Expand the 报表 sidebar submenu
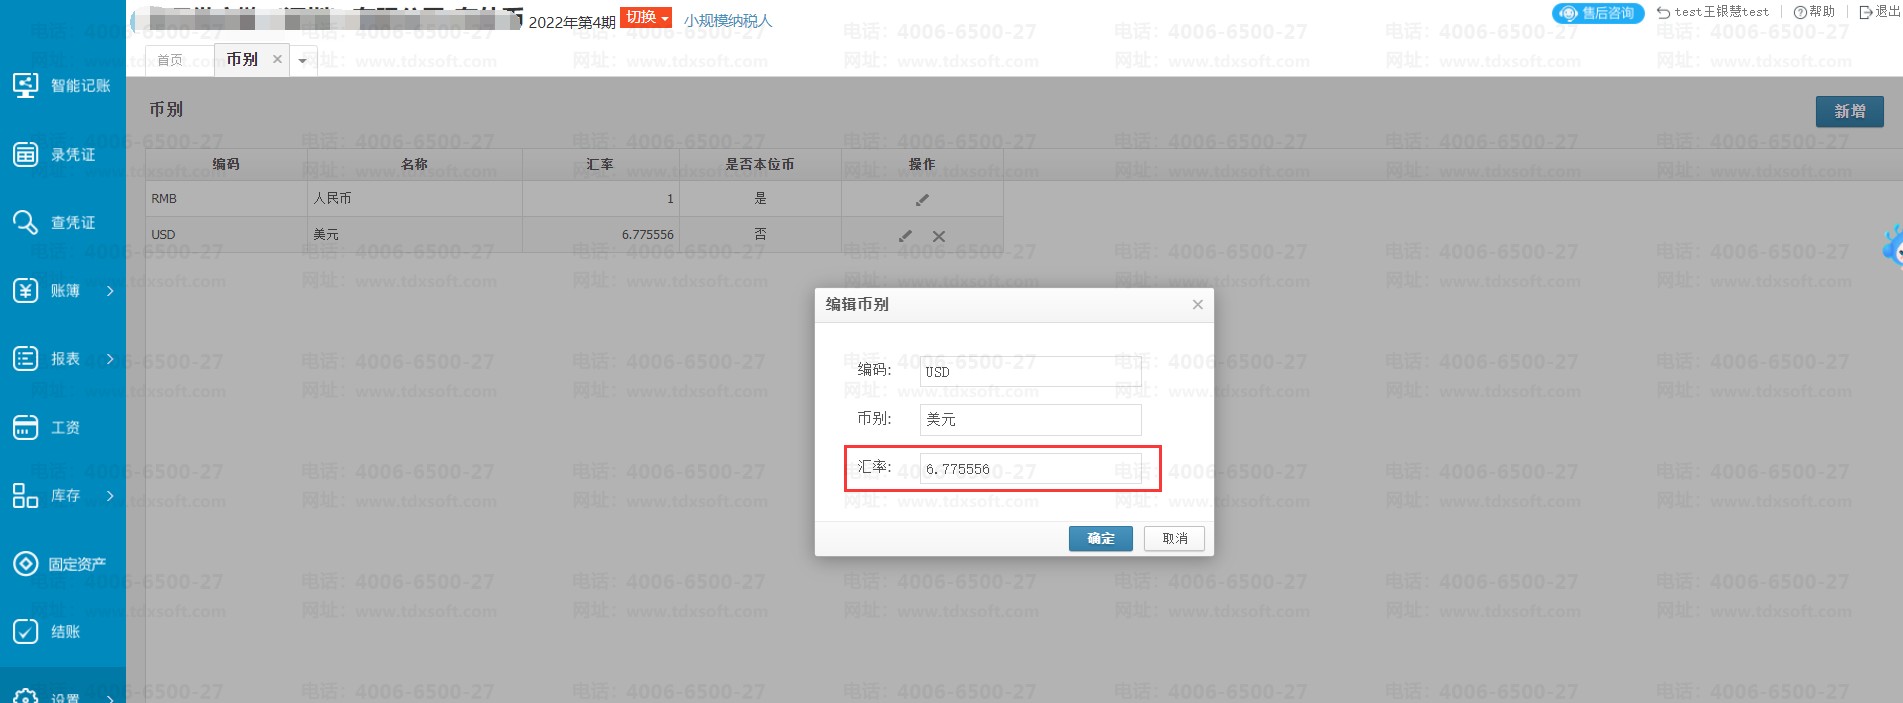Image resolution: width=1903 pixels, height=703 pixels. 110,359
